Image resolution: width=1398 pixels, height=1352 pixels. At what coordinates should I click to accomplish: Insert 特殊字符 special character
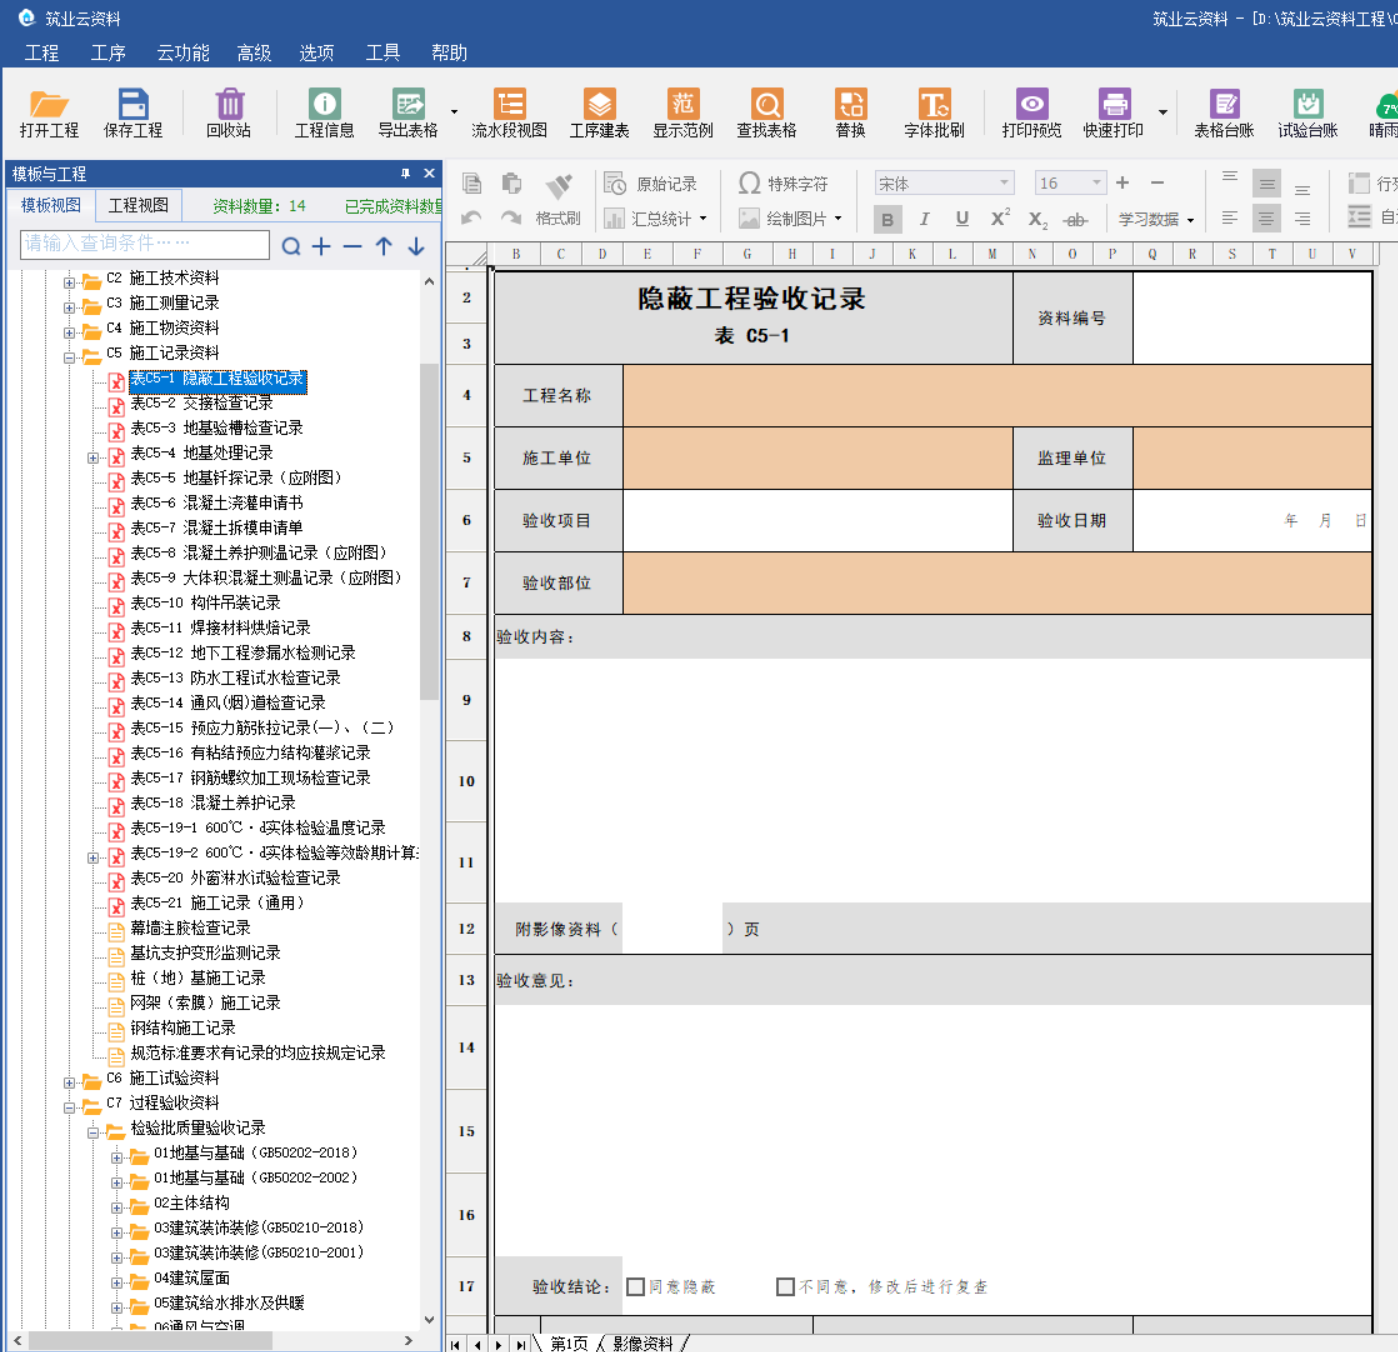(x=783, y=184)
